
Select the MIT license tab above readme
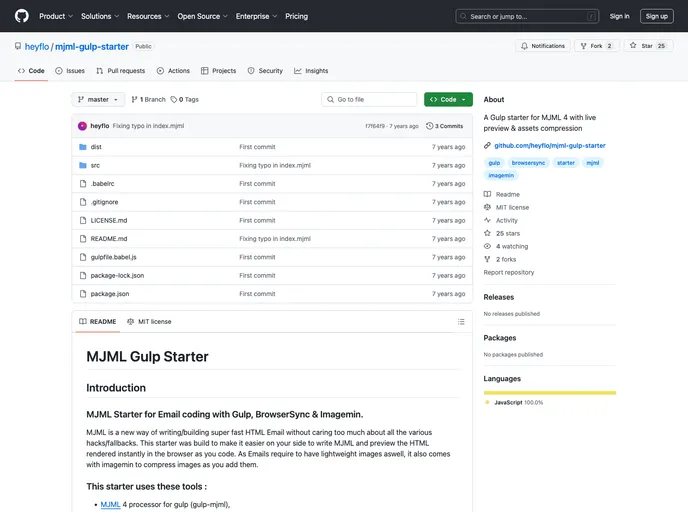coord(149,322)
